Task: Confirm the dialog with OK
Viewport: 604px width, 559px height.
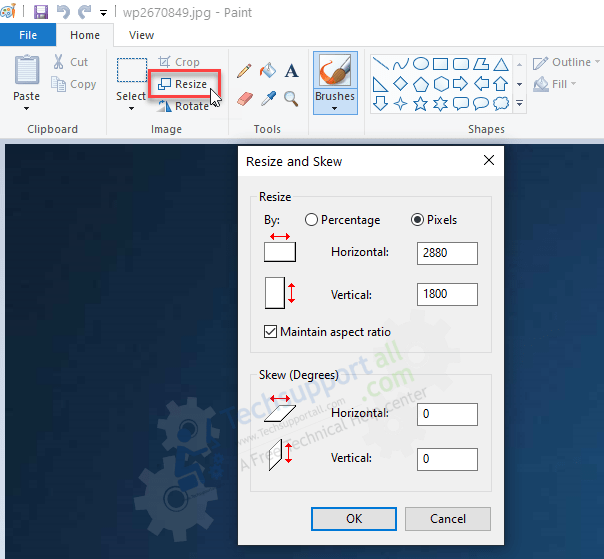Action: (354, 519)
